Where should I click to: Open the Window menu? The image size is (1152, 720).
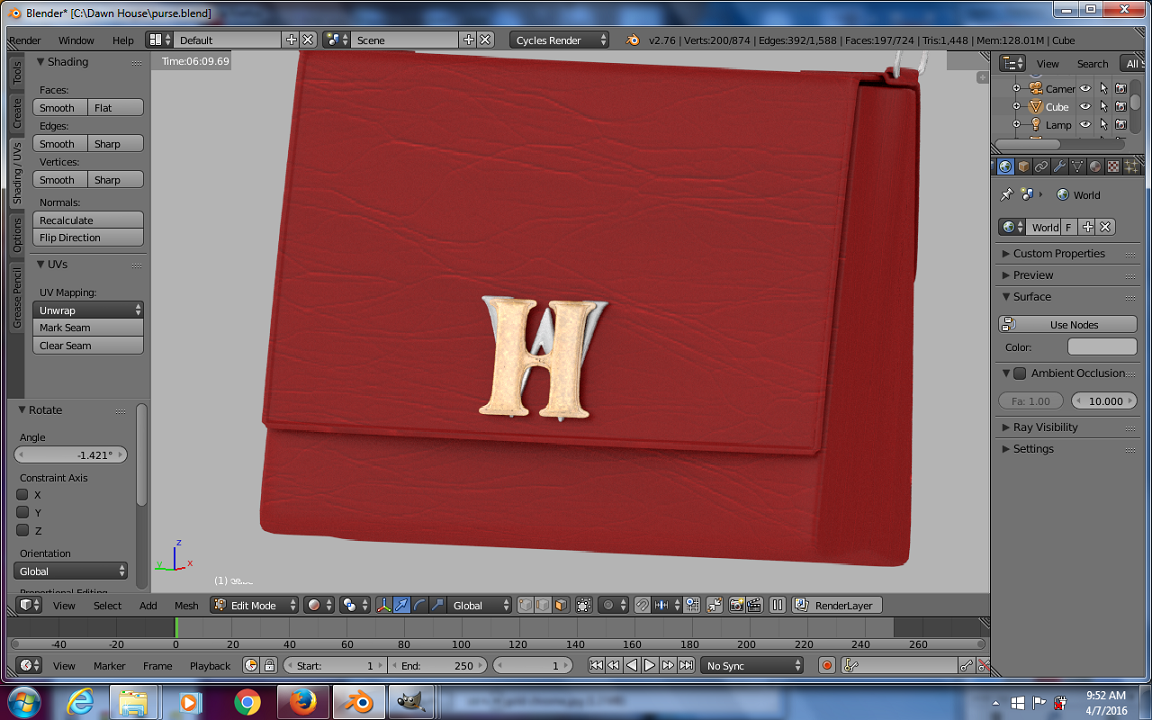click(x=76, y=40)
